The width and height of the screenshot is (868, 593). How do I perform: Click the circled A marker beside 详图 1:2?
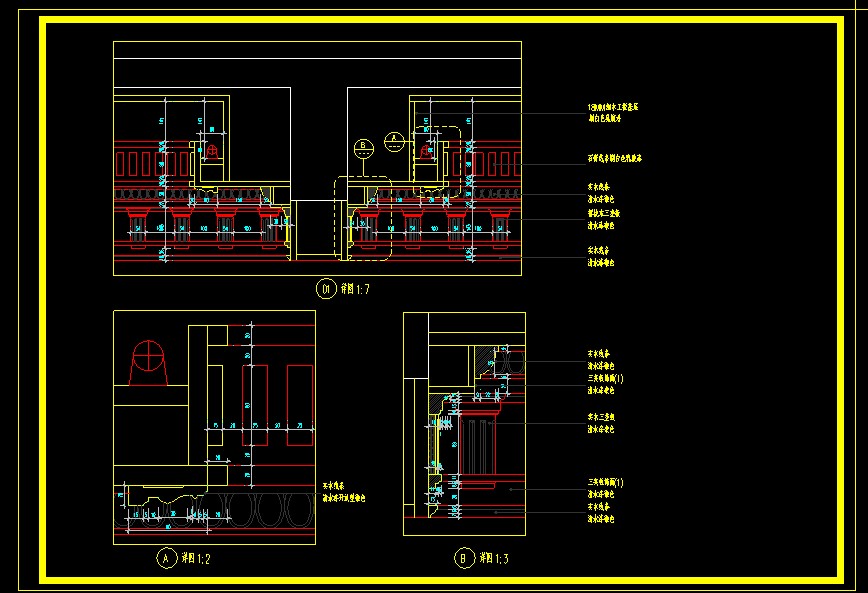click(166, 558)
